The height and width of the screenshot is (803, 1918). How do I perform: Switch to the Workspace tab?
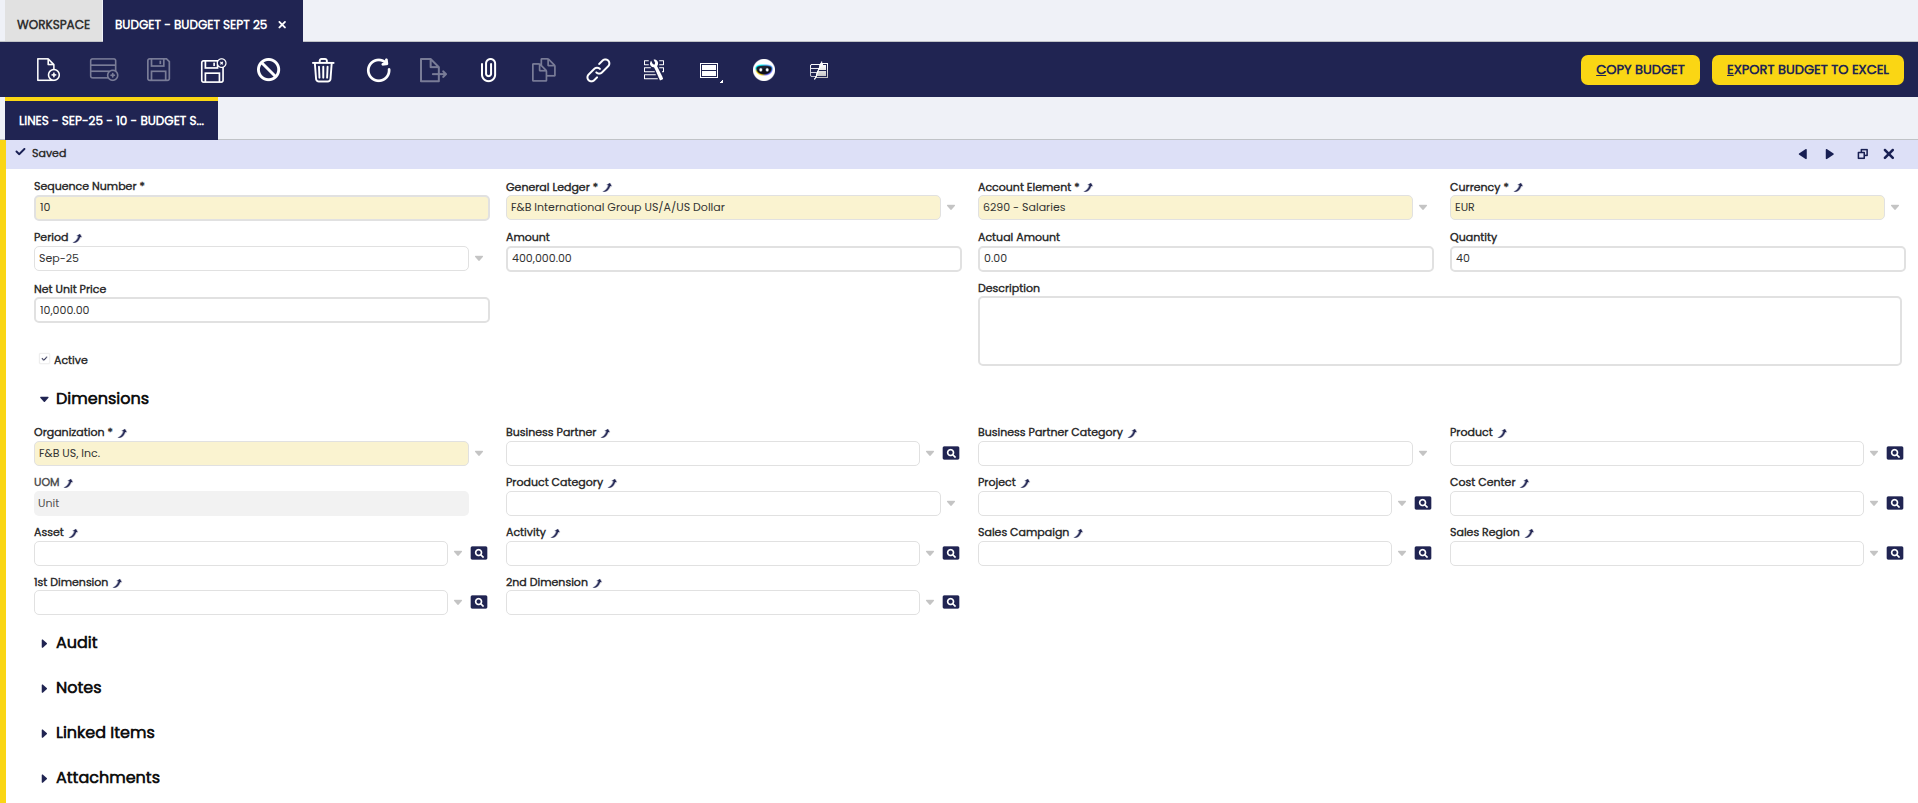tap(53, 24)
